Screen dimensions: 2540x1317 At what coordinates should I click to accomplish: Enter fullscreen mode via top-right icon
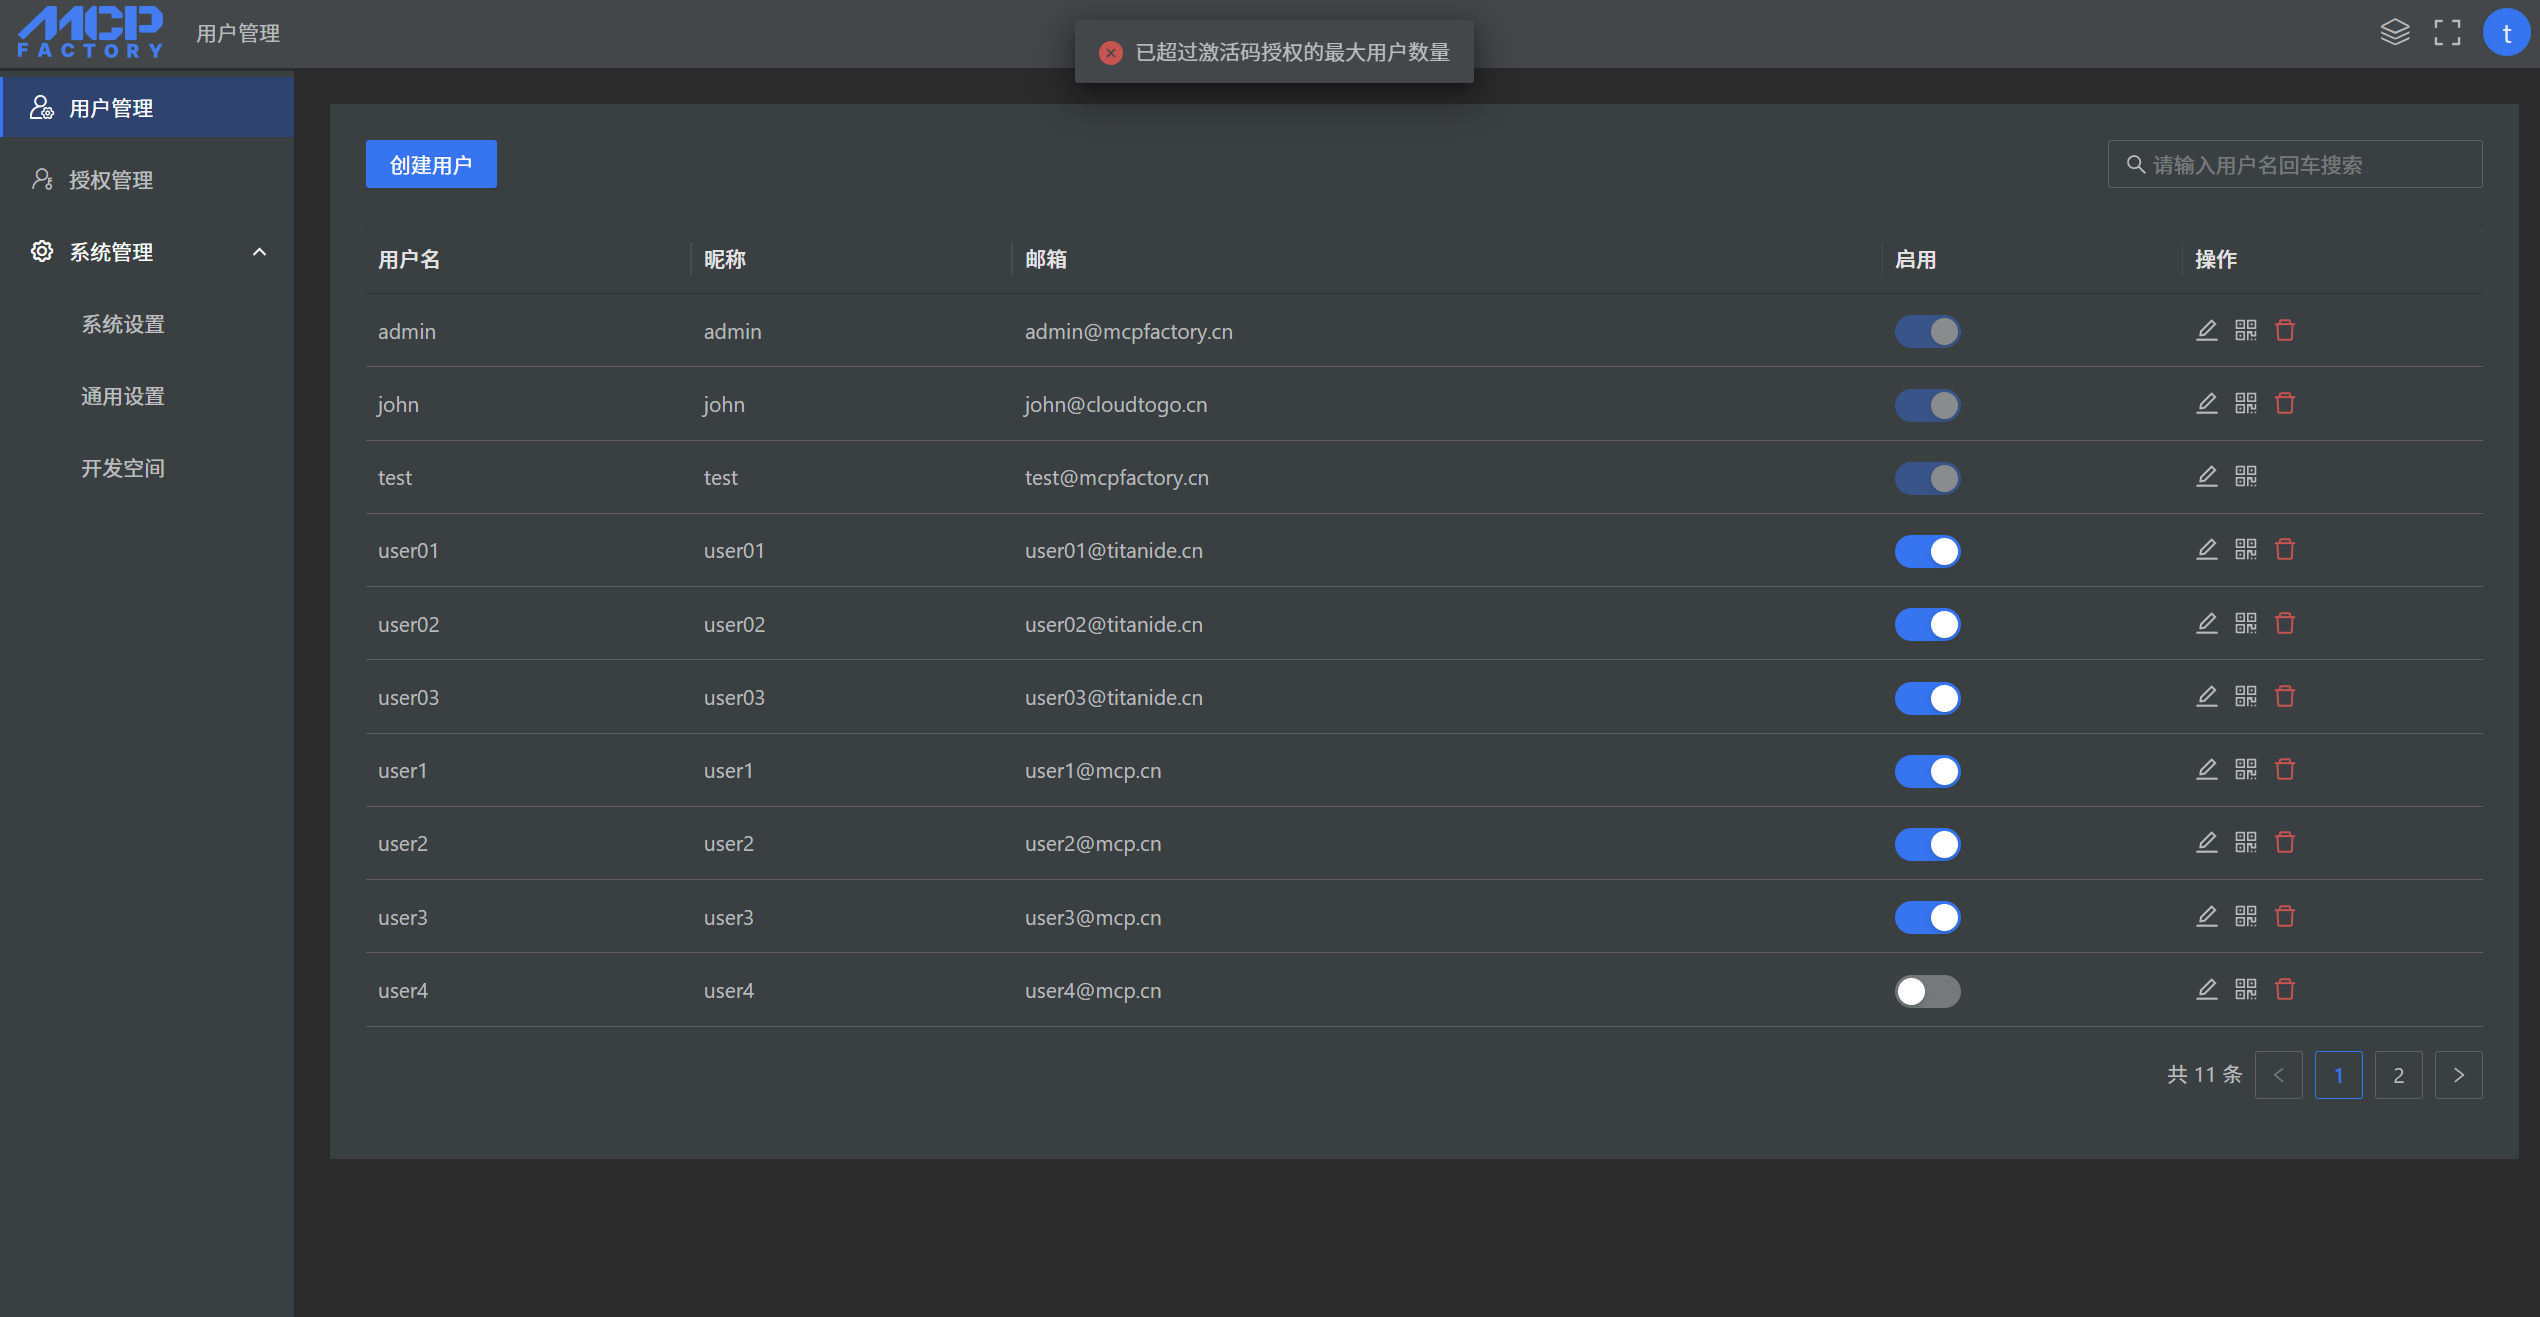(2447, 33)
